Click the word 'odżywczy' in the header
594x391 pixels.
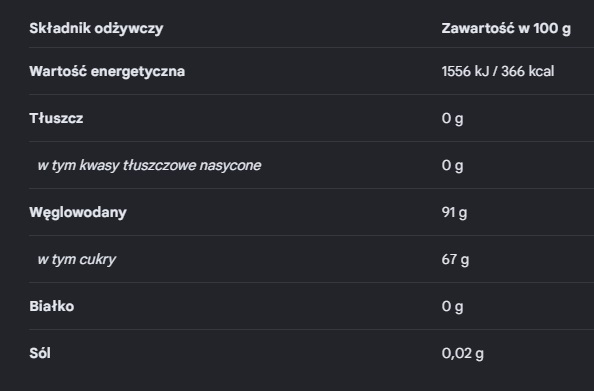tap(129, 29)
